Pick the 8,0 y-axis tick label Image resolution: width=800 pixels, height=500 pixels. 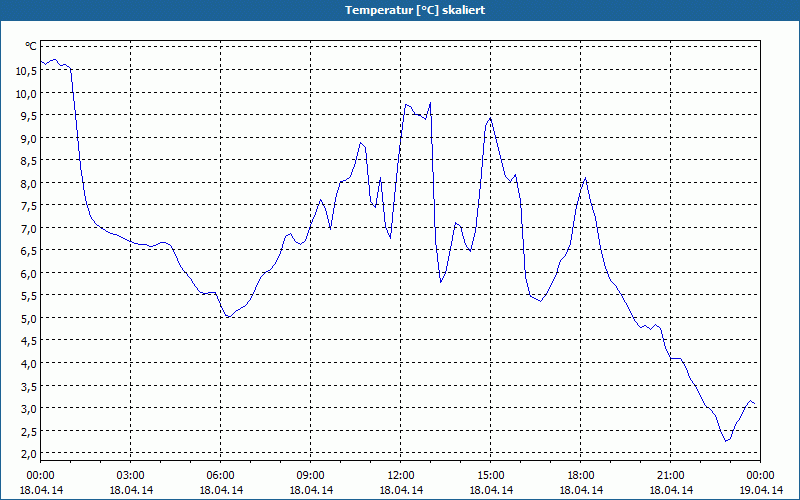29,183
